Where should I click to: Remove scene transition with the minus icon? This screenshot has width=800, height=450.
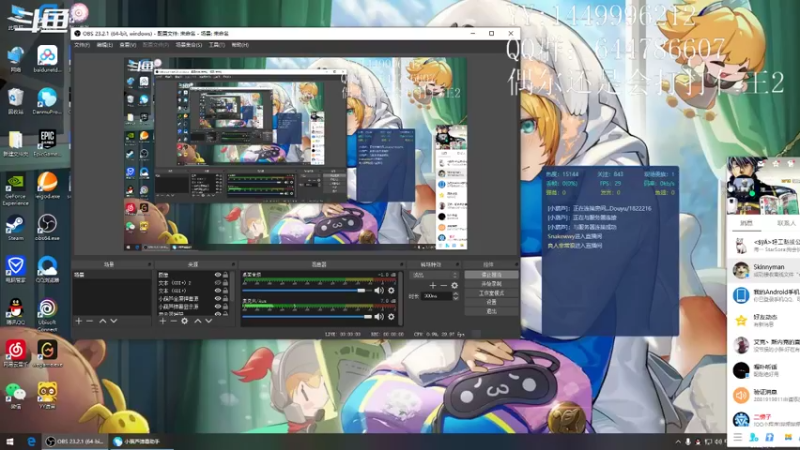tap(443, 286)
